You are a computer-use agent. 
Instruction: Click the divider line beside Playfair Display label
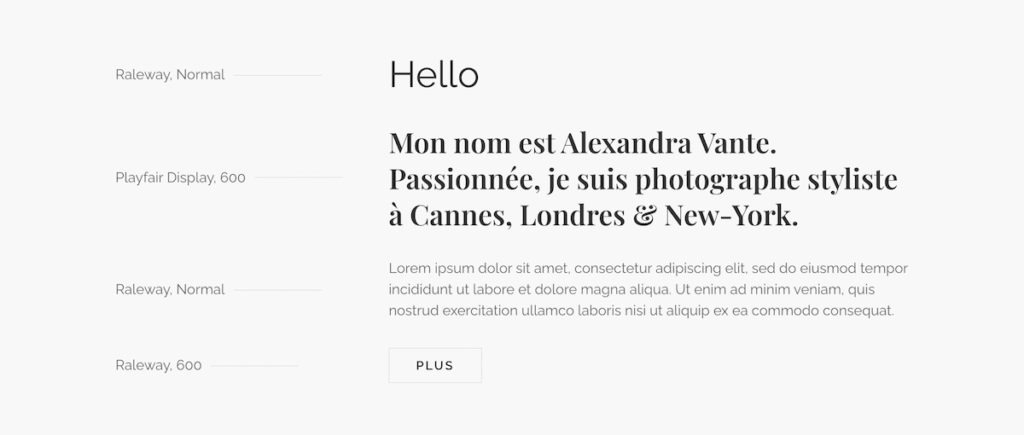pos(299,177)
